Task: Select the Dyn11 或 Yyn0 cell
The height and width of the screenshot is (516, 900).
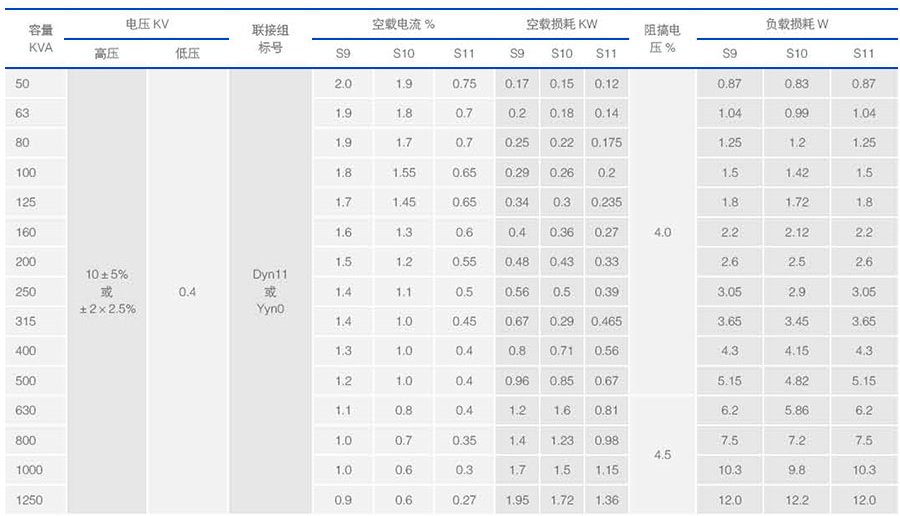Action: [270, 292]
